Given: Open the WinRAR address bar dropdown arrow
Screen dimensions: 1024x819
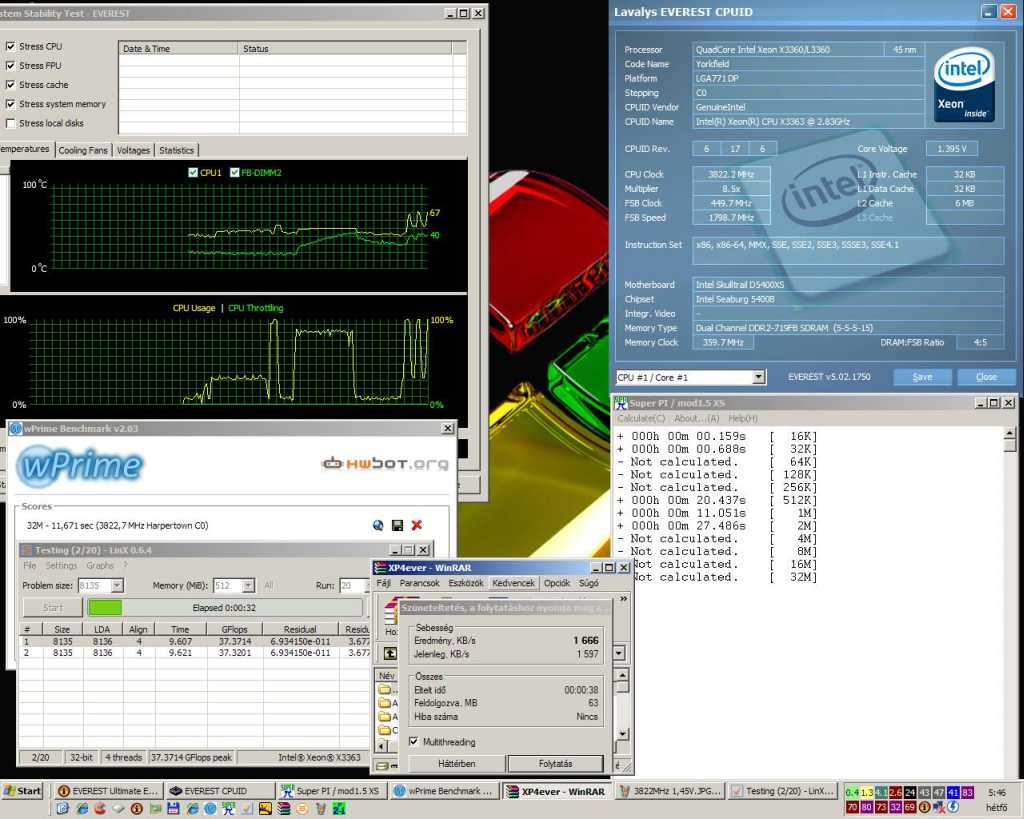Looking at the screenshot, I should pos(618,652).
